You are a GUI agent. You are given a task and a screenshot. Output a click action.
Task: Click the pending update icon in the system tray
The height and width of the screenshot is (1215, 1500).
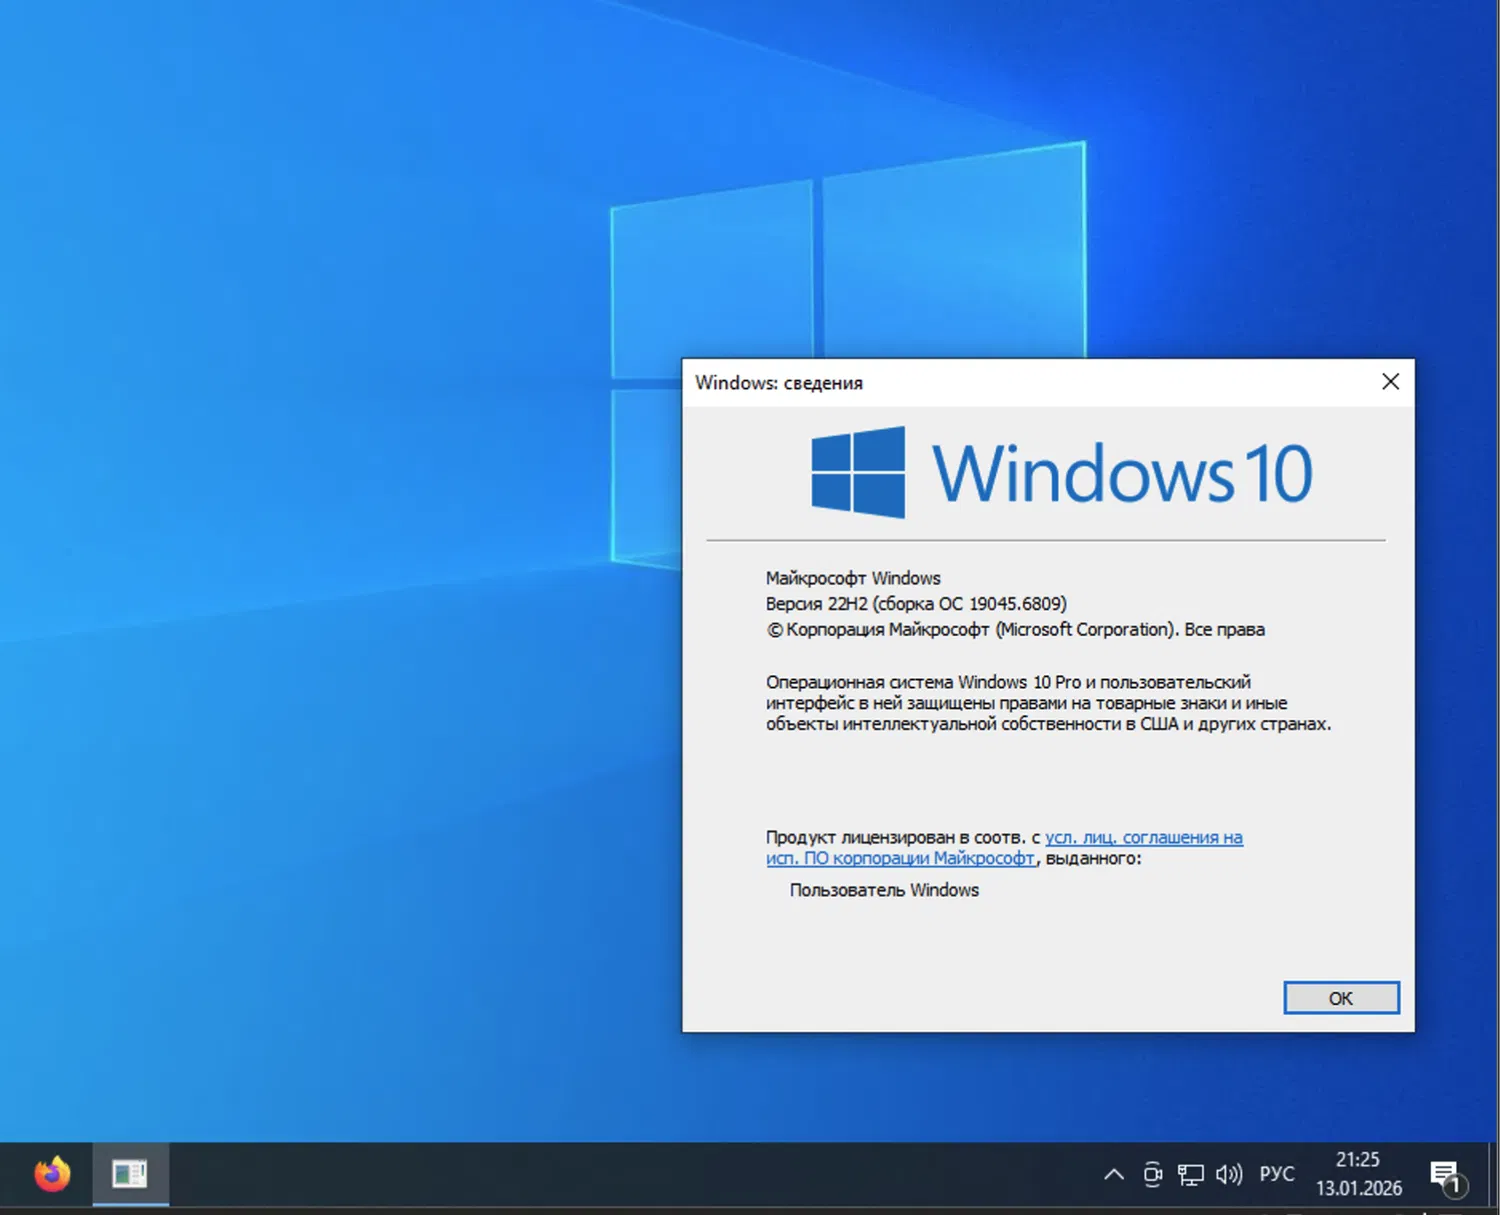1154,1175
